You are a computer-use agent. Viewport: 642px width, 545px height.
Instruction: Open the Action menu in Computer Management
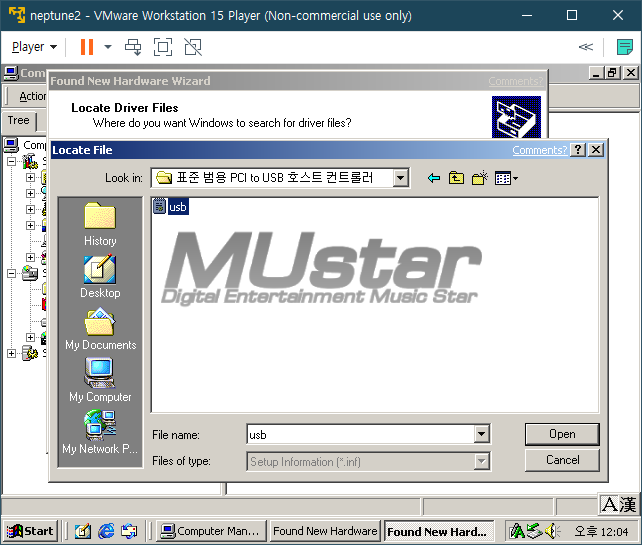(x=32, y=96)
